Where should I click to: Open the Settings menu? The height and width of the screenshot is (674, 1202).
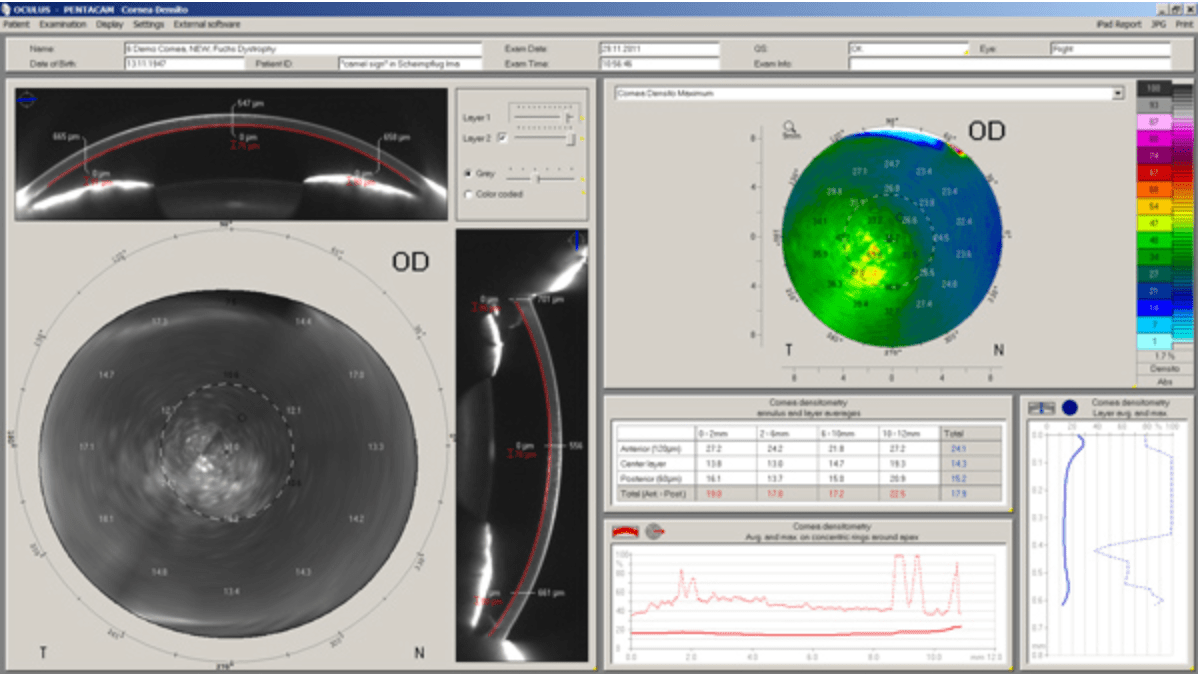[x=149, y=23]
